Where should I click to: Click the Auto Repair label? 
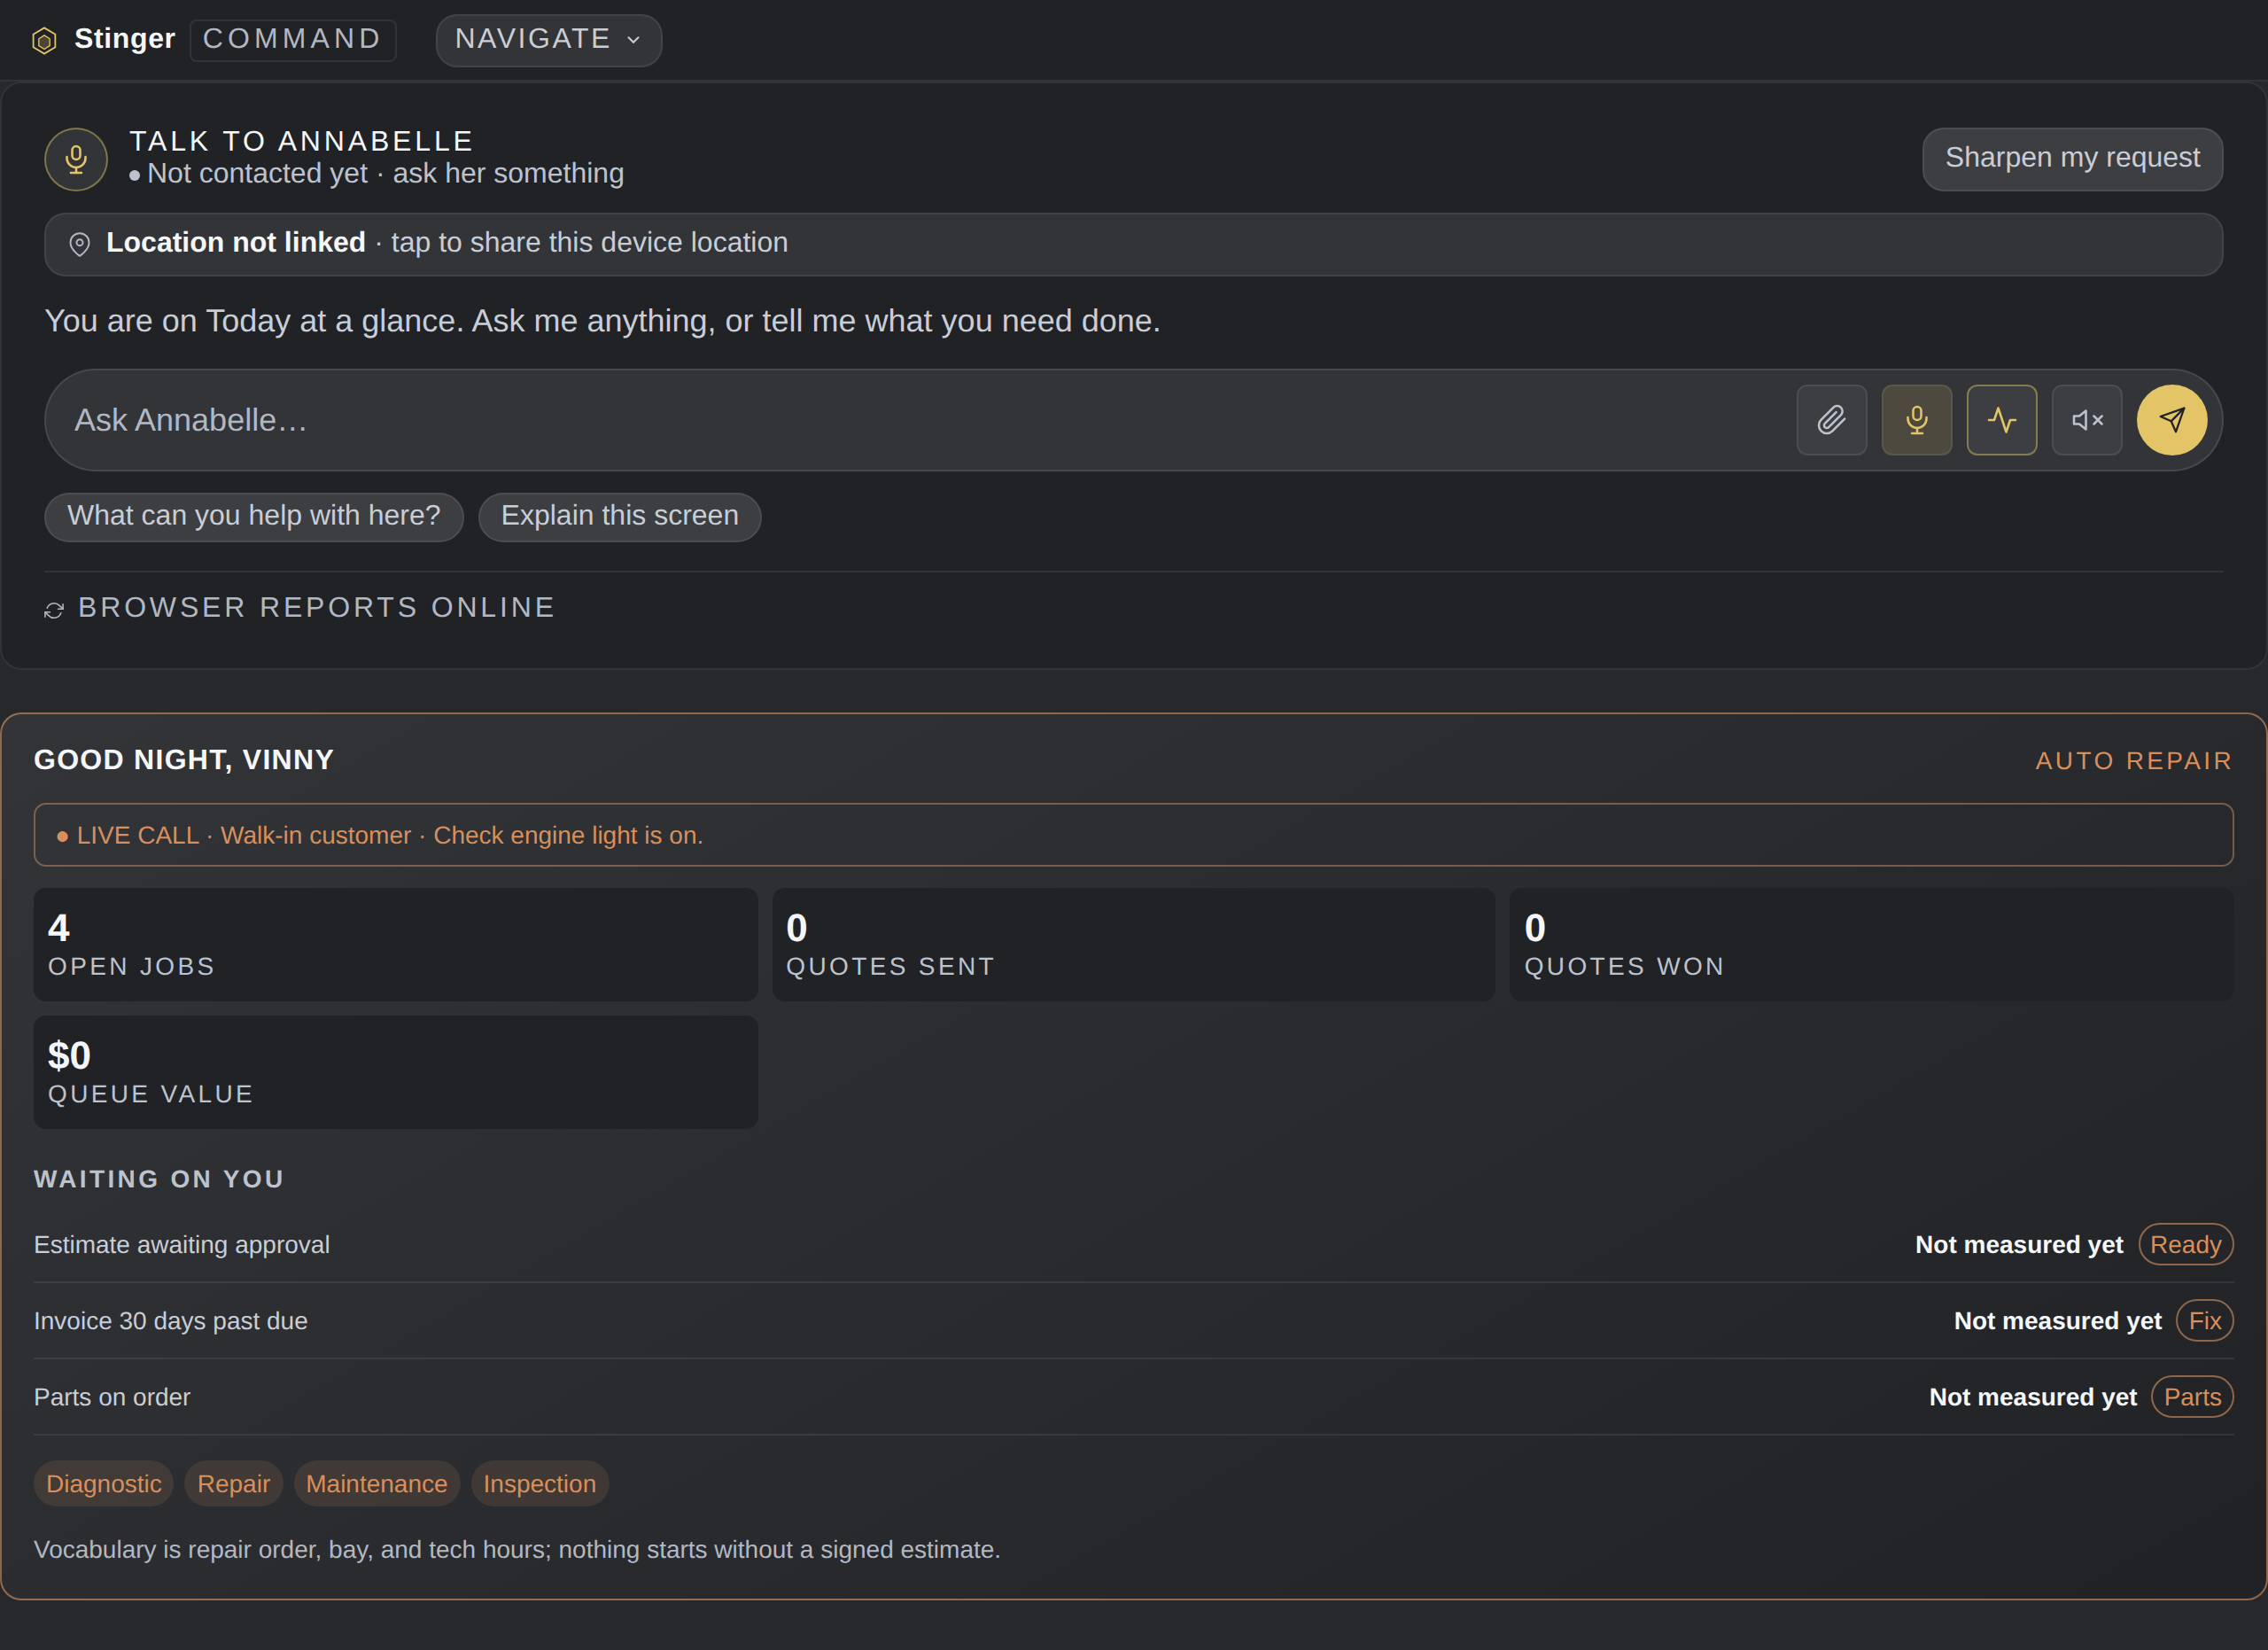pos(2133,761)
